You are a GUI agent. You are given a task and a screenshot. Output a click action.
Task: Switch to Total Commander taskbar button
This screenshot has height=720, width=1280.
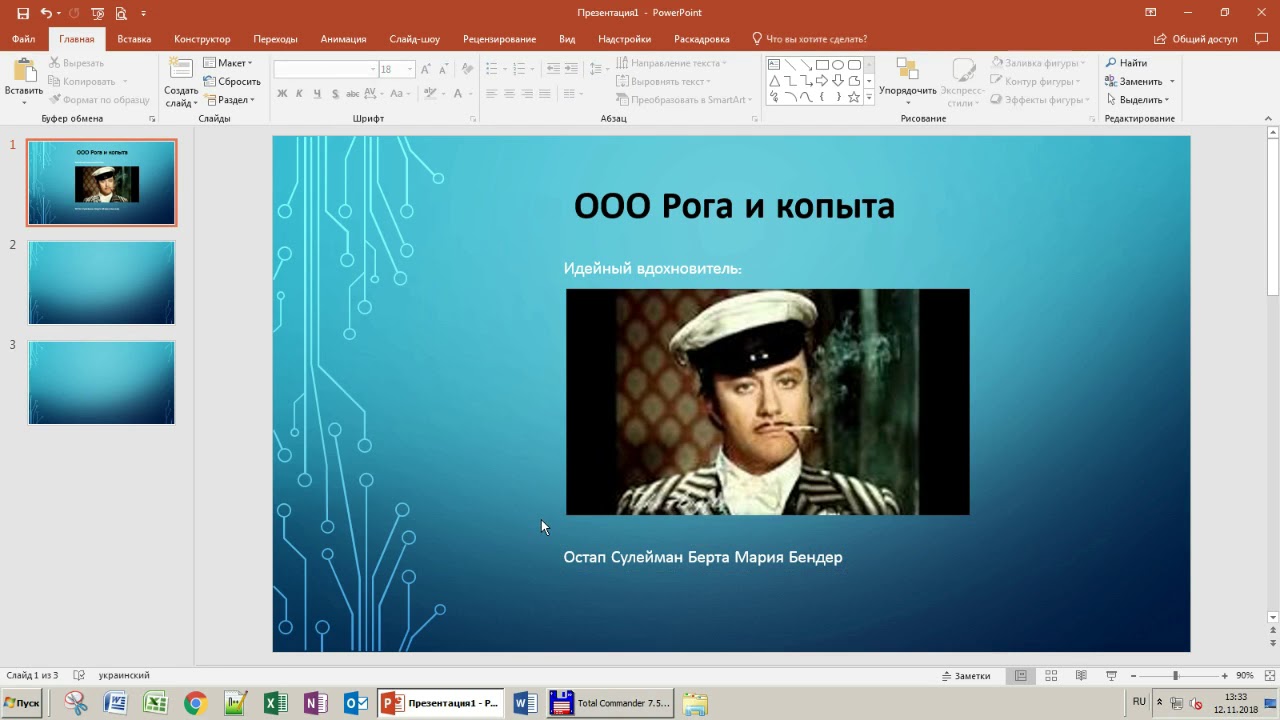click(611, 704)
